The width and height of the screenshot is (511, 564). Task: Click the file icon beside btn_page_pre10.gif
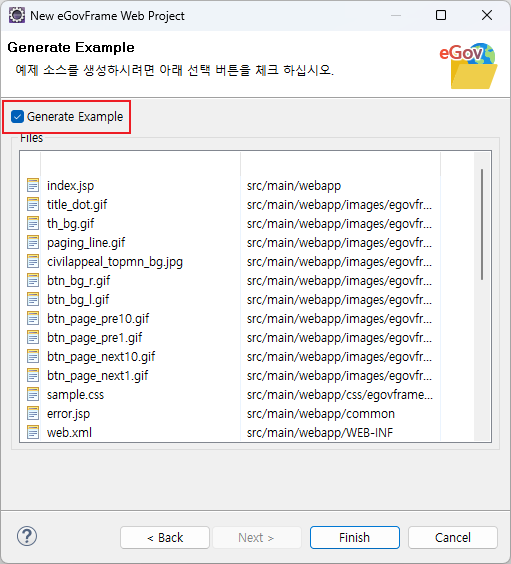[33, 318]
